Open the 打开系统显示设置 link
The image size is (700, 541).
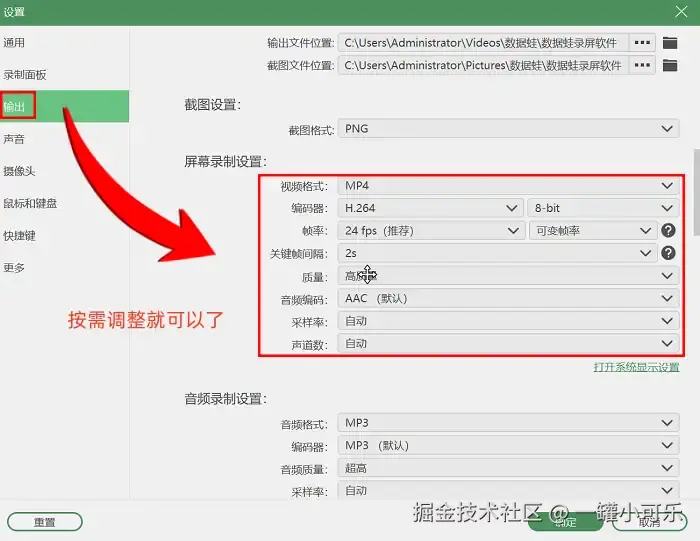point(636,367)
